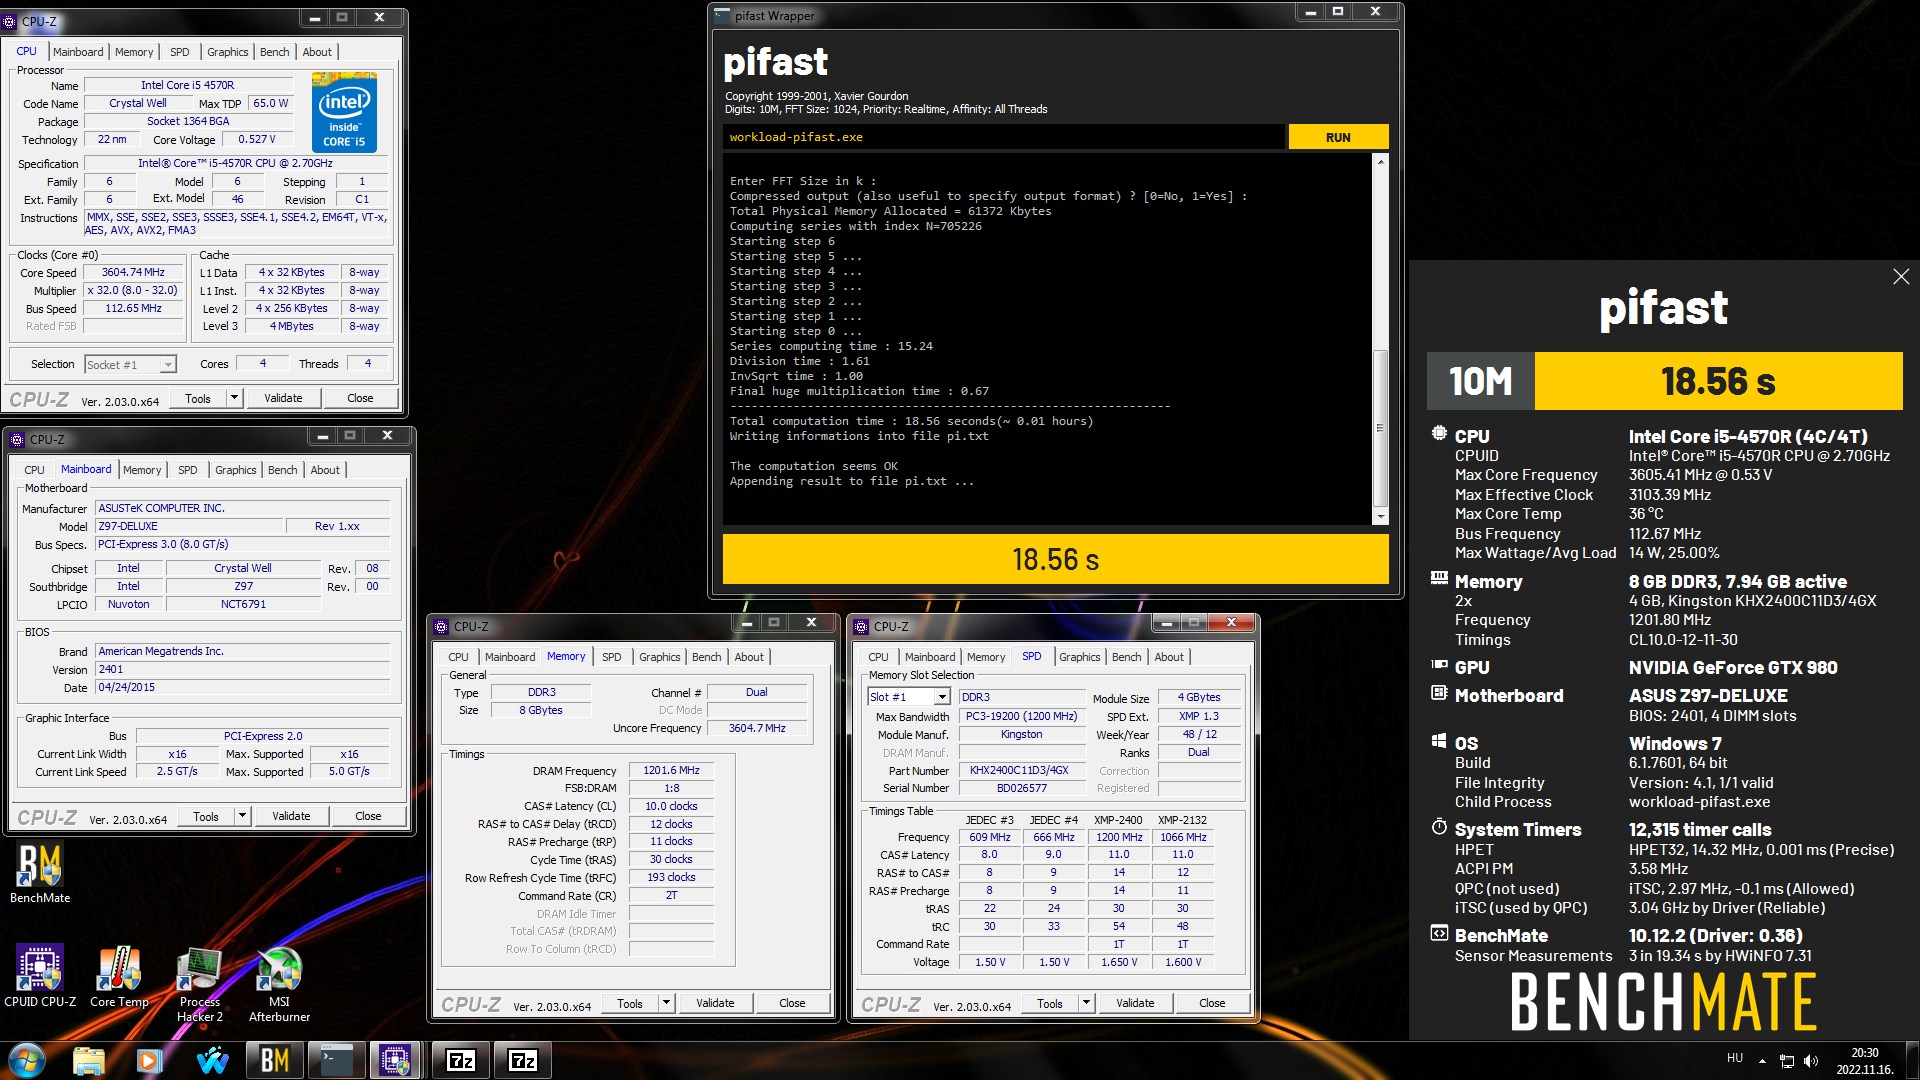Switch to the console window taskbar button
The width and height of the screenshot is (1920, 1080).
click(335, 1060)
